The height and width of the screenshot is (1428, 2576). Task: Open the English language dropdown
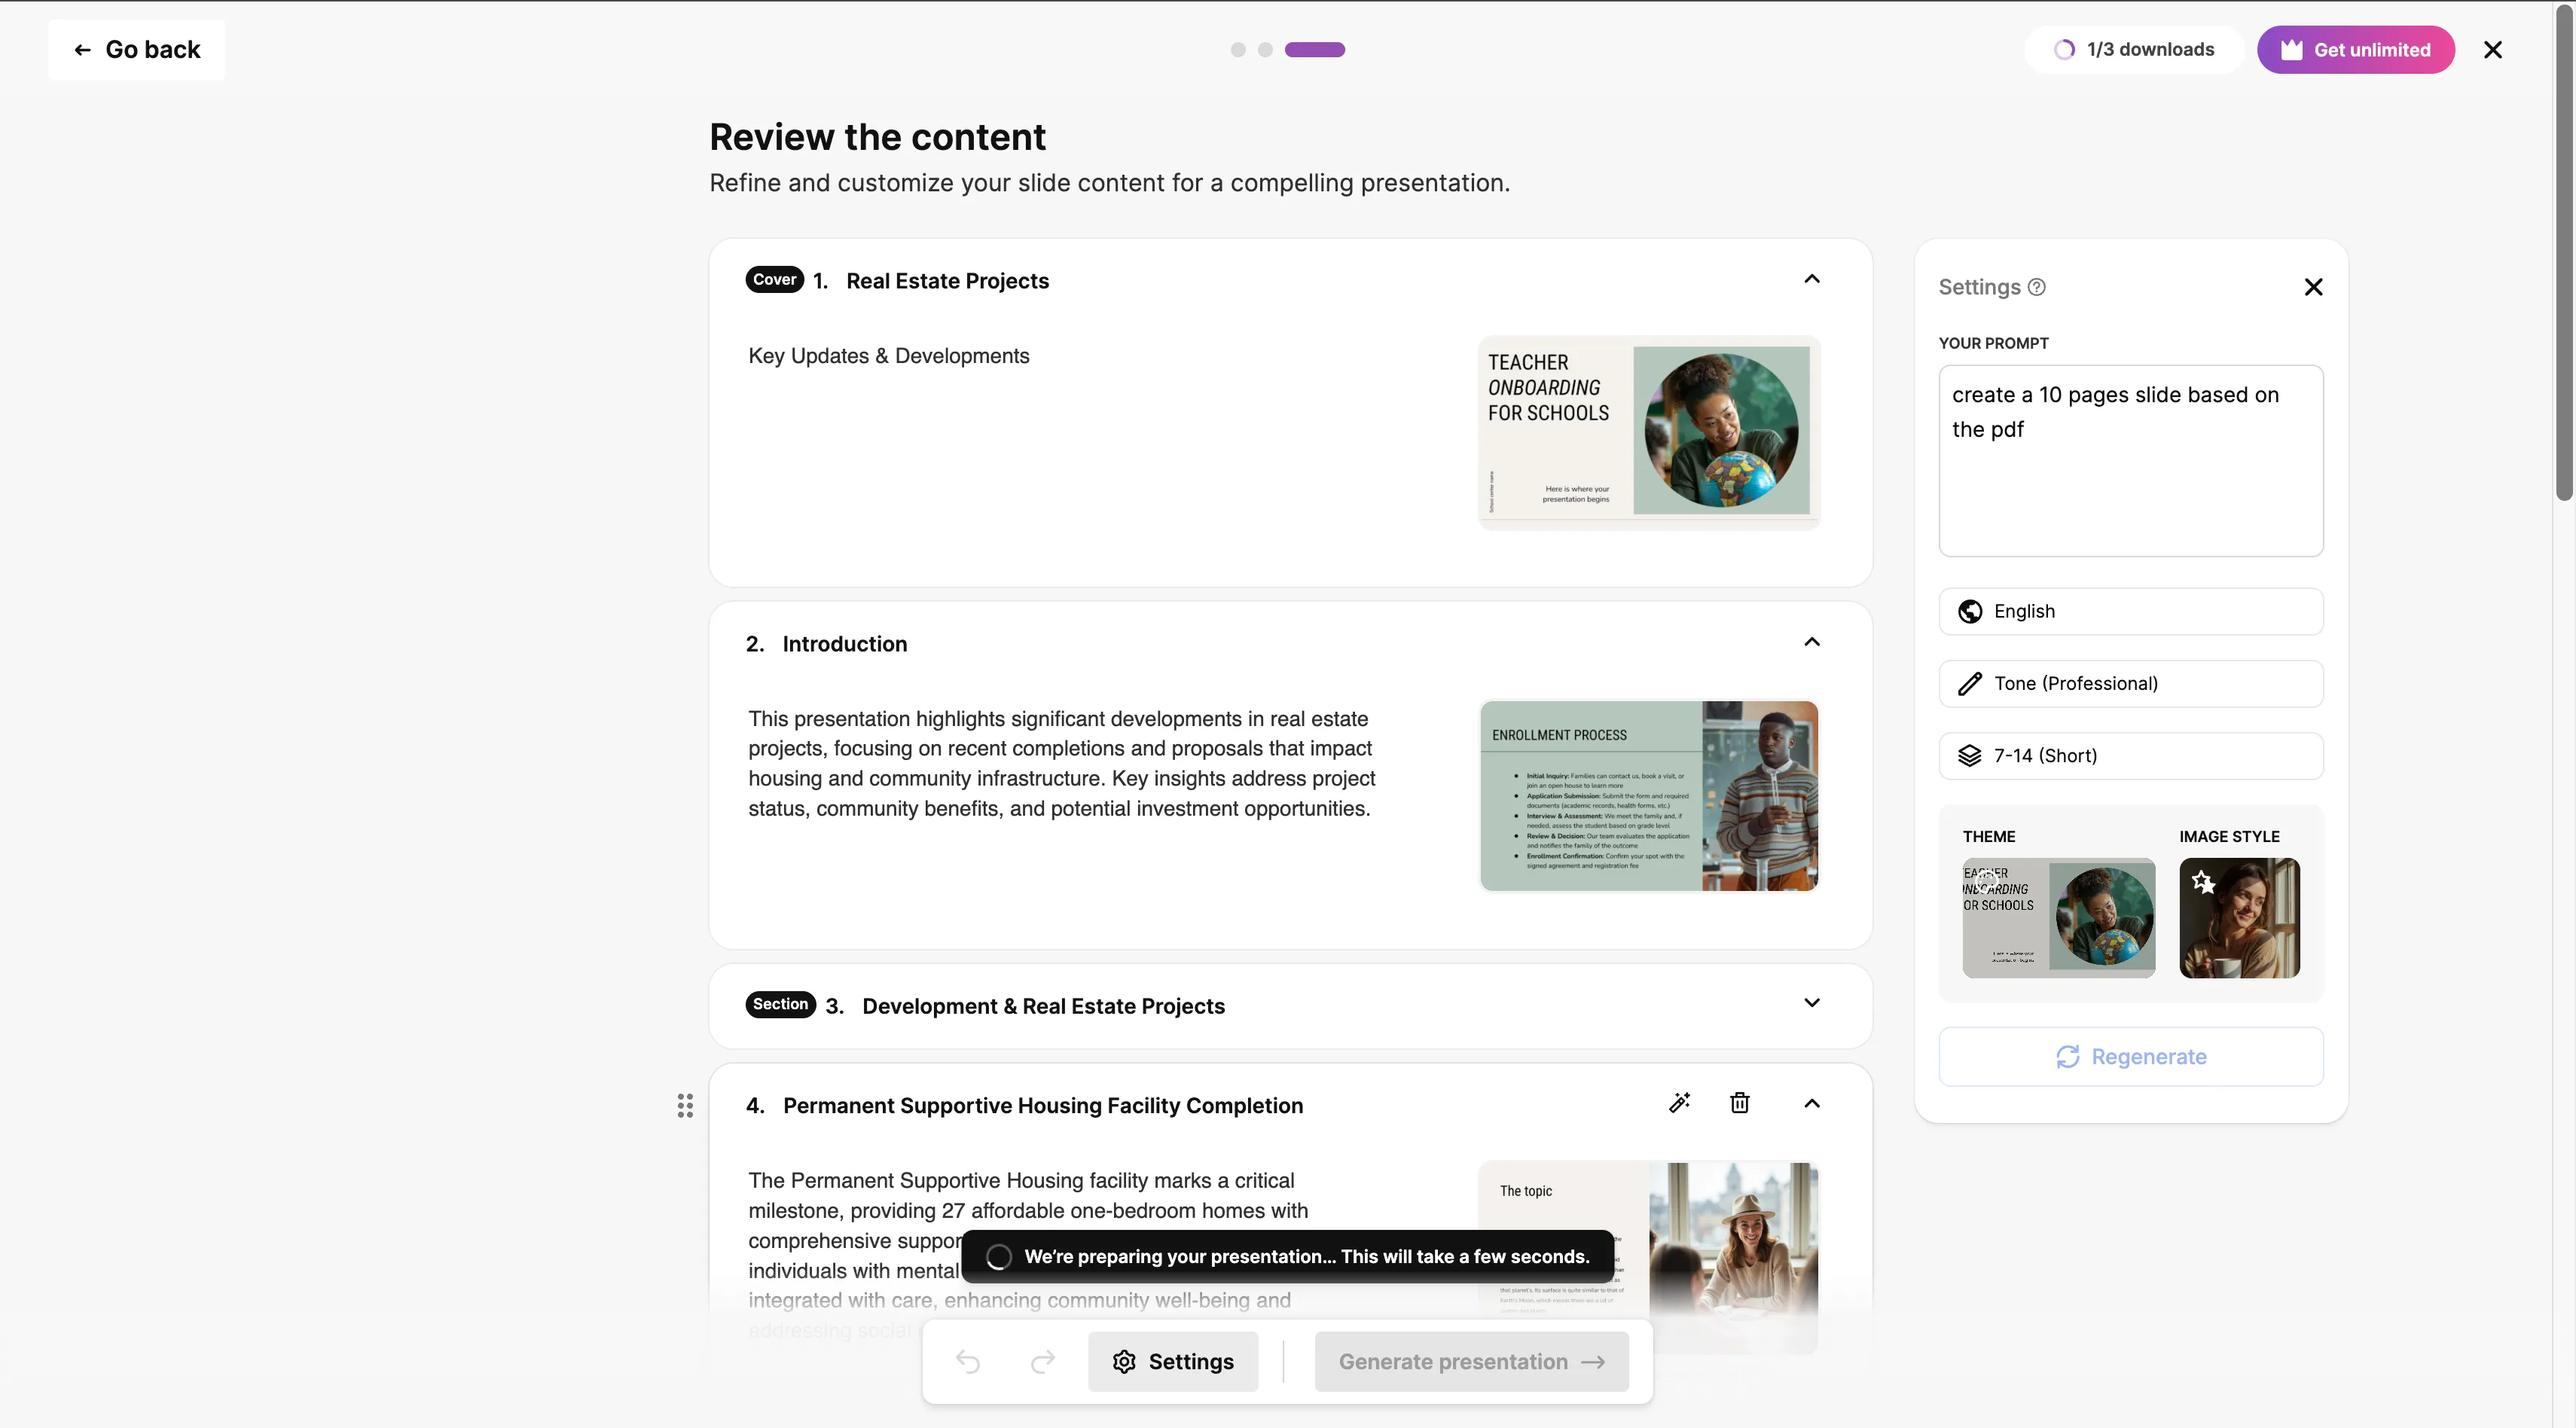(2130, 611)
